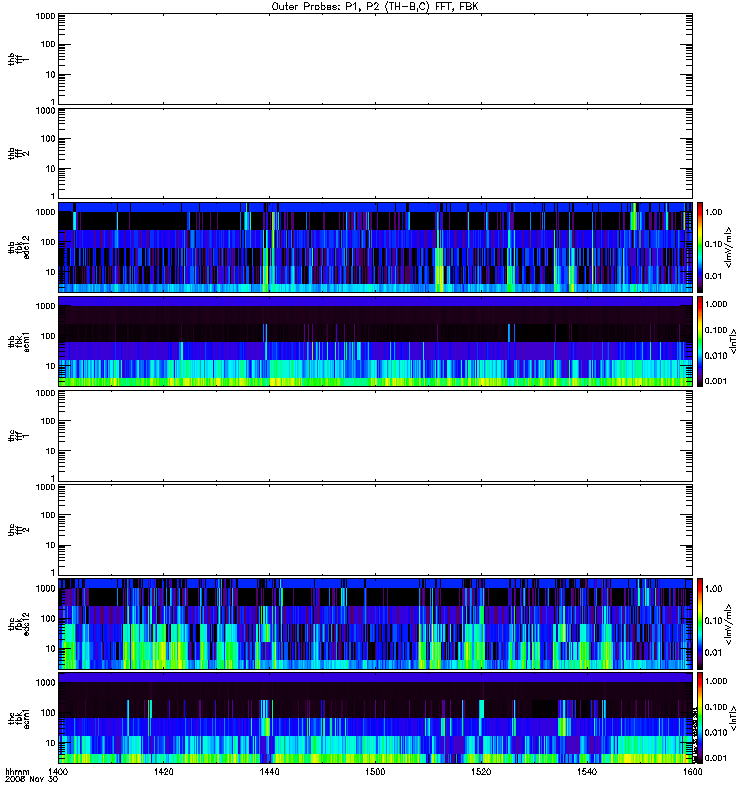Screen dimensions: 750x800
Task: Click the '1440' time axis label
Action: point(269,771)
